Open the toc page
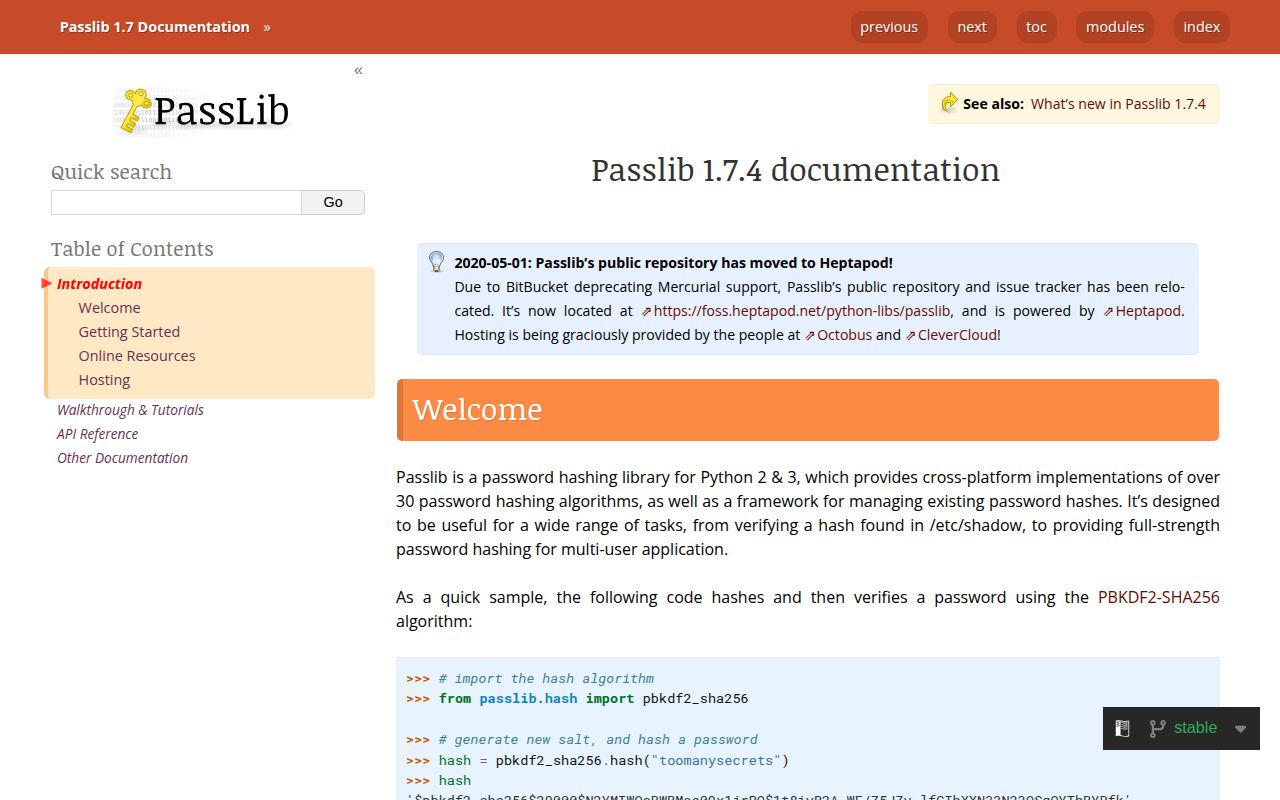The image size is (1280, 800). pyautogui.click(x=1036, y=27)
